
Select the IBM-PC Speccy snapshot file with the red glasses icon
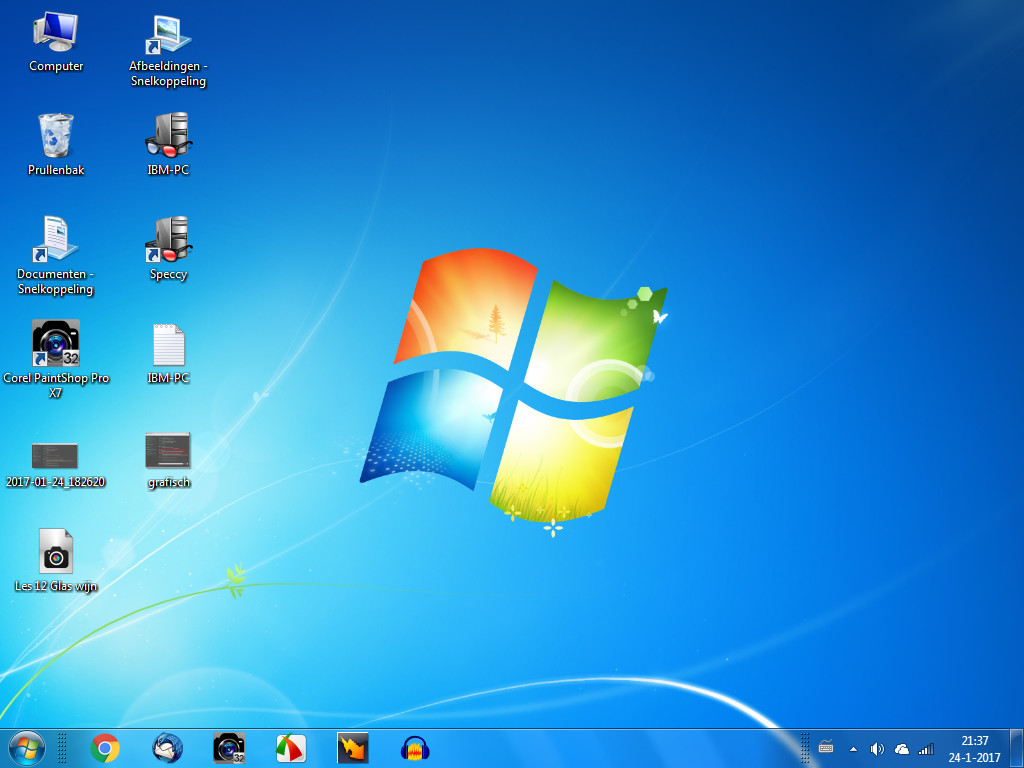click(x=168, y=145)
